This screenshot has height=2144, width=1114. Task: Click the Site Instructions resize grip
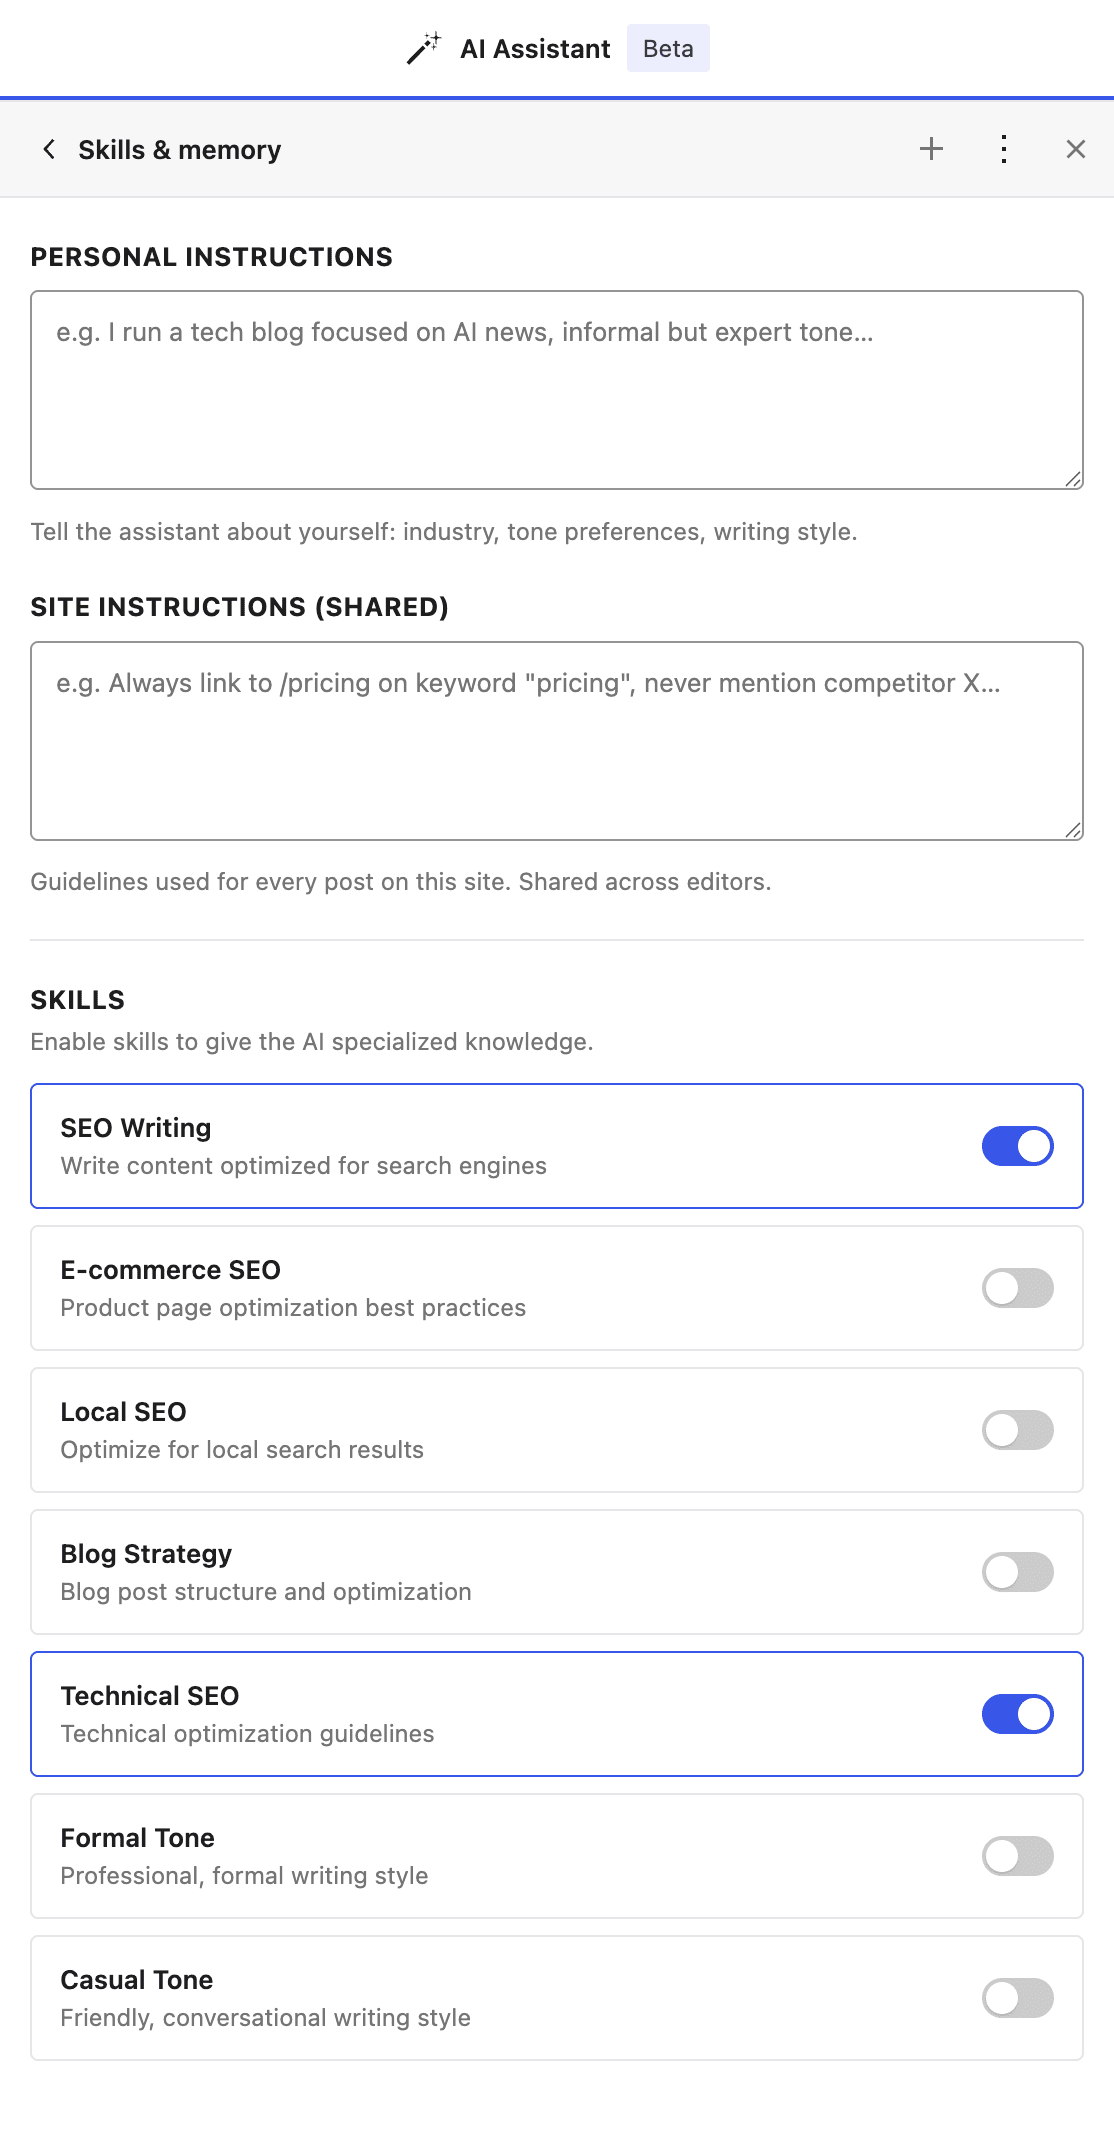click(x=1073, y=830)
